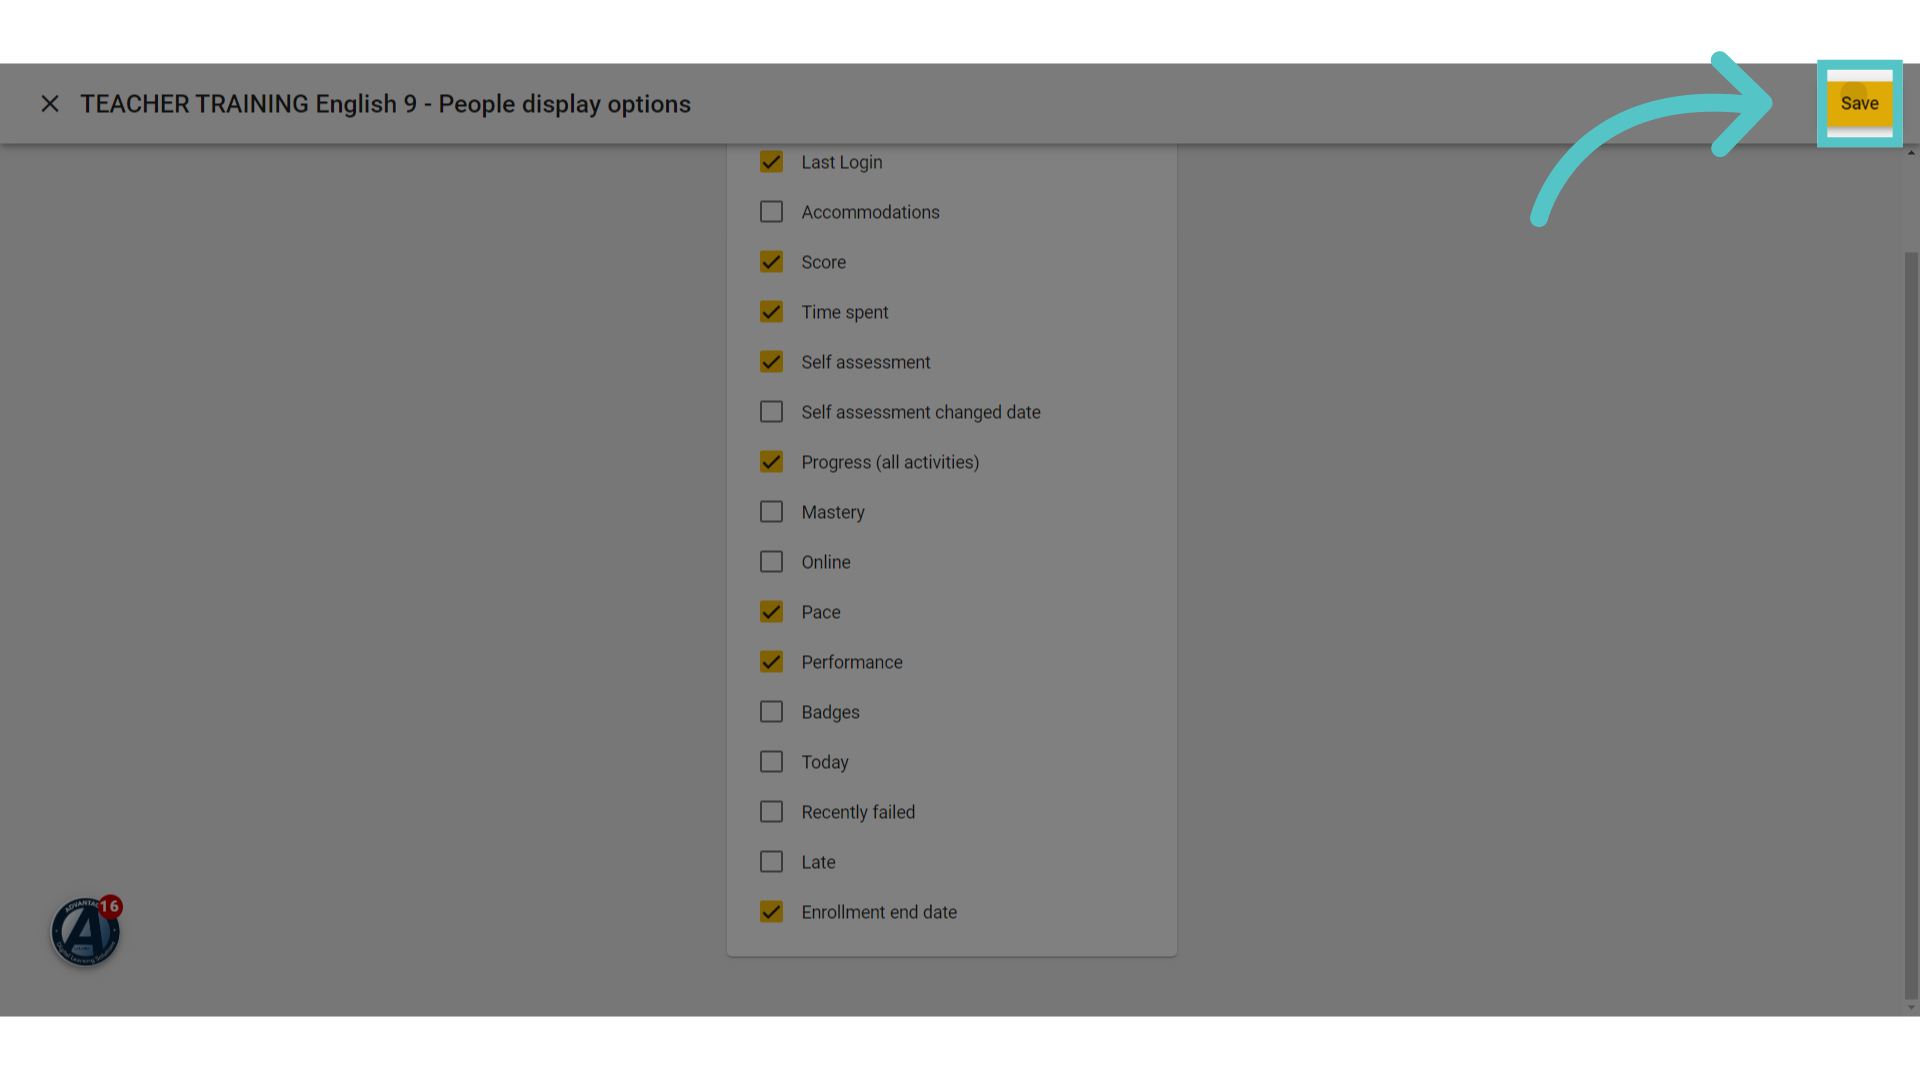This screenshot has height=1080, width=1920.
Task: Uncheck the Last Login checkbox
Action: tap(771, 162)
